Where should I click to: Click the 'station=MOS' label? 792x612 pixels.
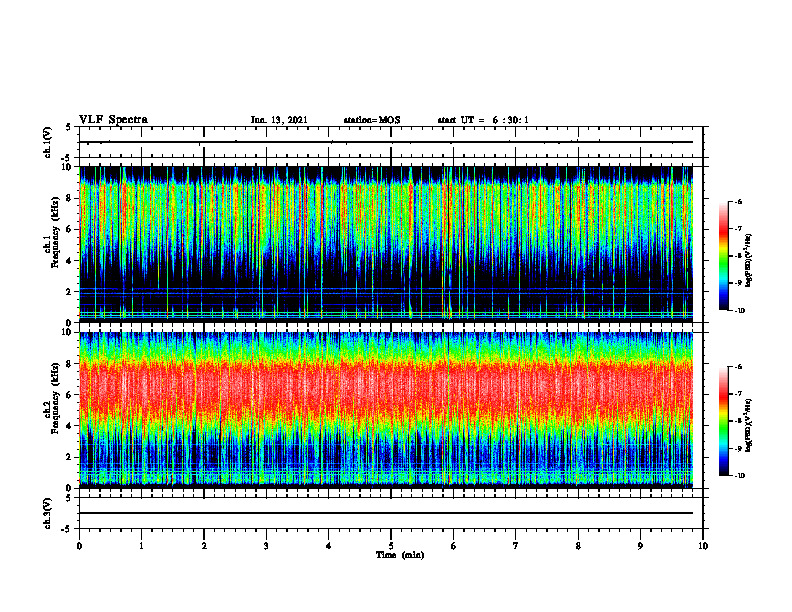[x=372, y=120]
